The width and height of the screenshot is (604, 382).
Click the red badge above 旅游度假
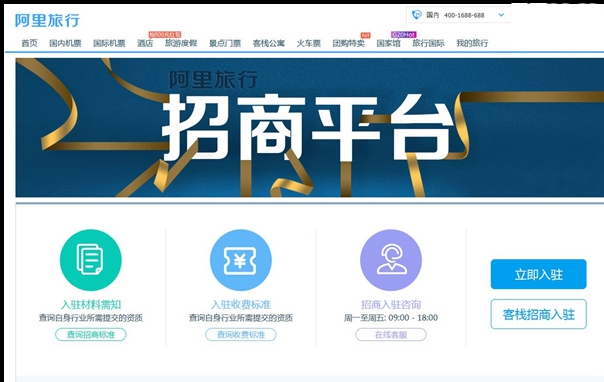[164, 35]
